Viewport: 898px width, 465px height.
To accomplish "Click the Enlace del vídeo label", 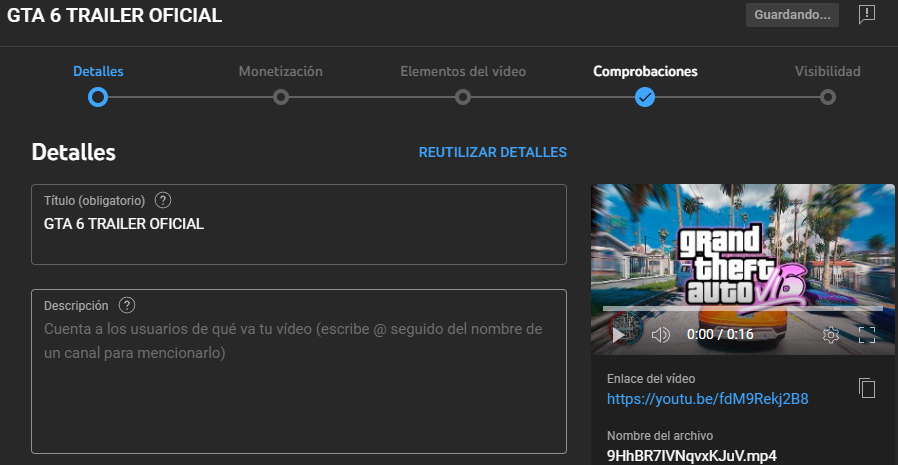I will pyautogui.click(x=651, y=379).
